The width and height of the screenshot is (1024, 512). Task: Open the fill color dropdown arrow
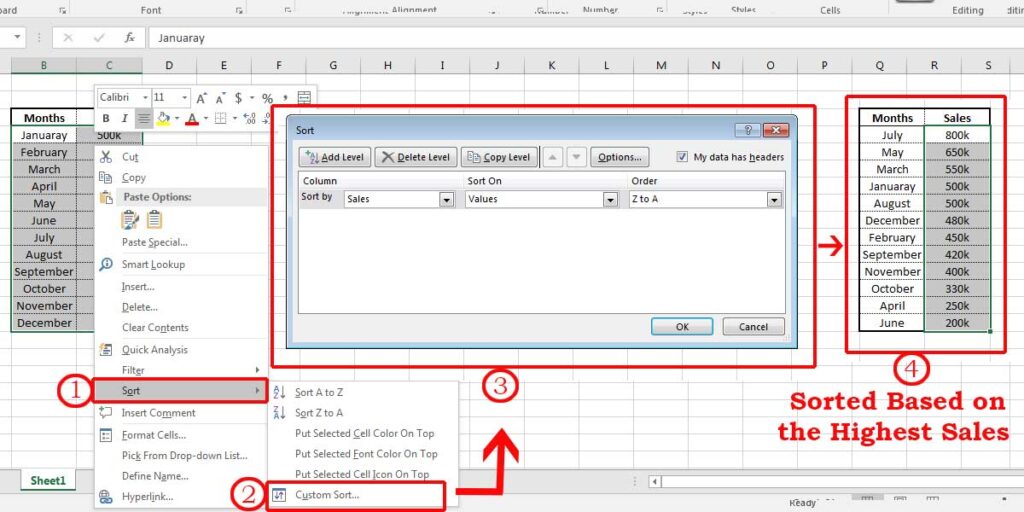pyautogui.click(x=176, y=119)
